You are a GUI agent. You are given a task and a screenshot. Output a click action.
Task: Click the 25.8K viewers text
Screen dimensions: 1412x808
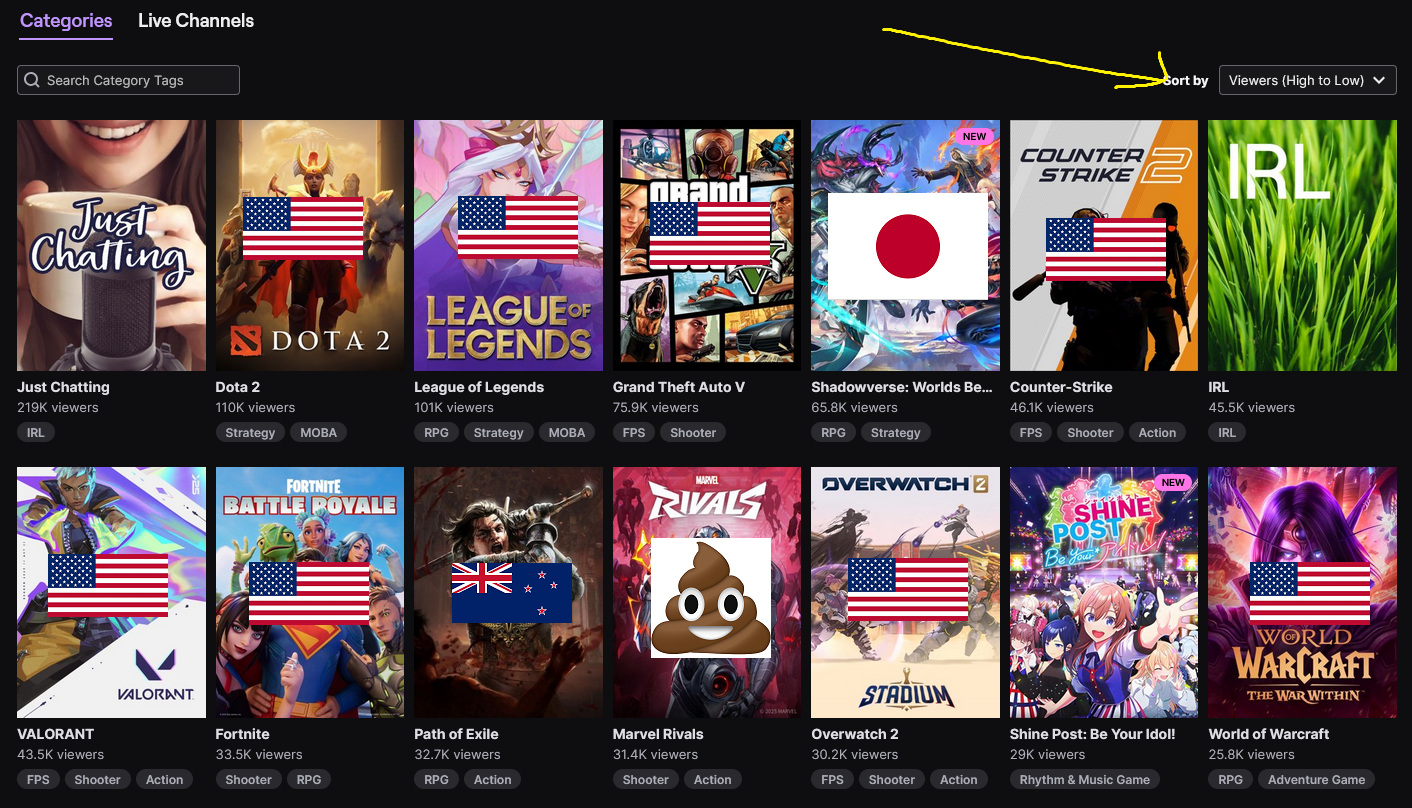1251,755
